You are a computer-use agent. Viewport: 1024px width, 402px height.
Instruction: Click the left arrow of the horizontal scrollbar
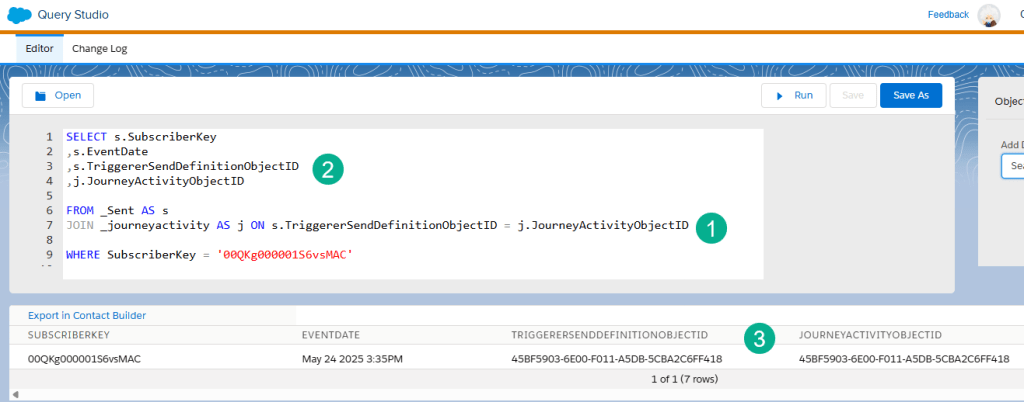(x=15, y=395)
